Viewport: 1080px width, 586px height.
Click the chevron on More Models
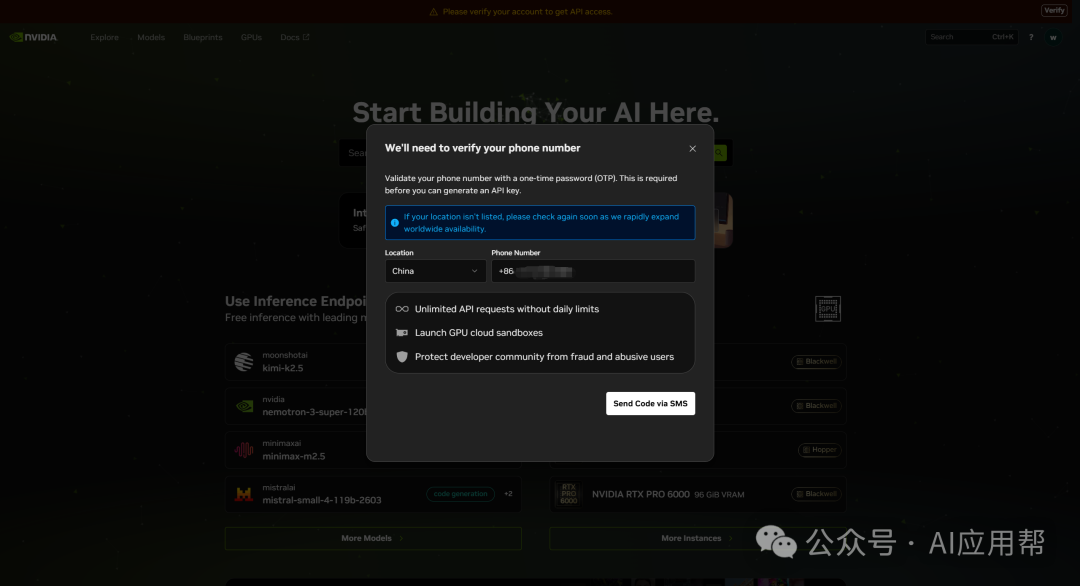402,538
